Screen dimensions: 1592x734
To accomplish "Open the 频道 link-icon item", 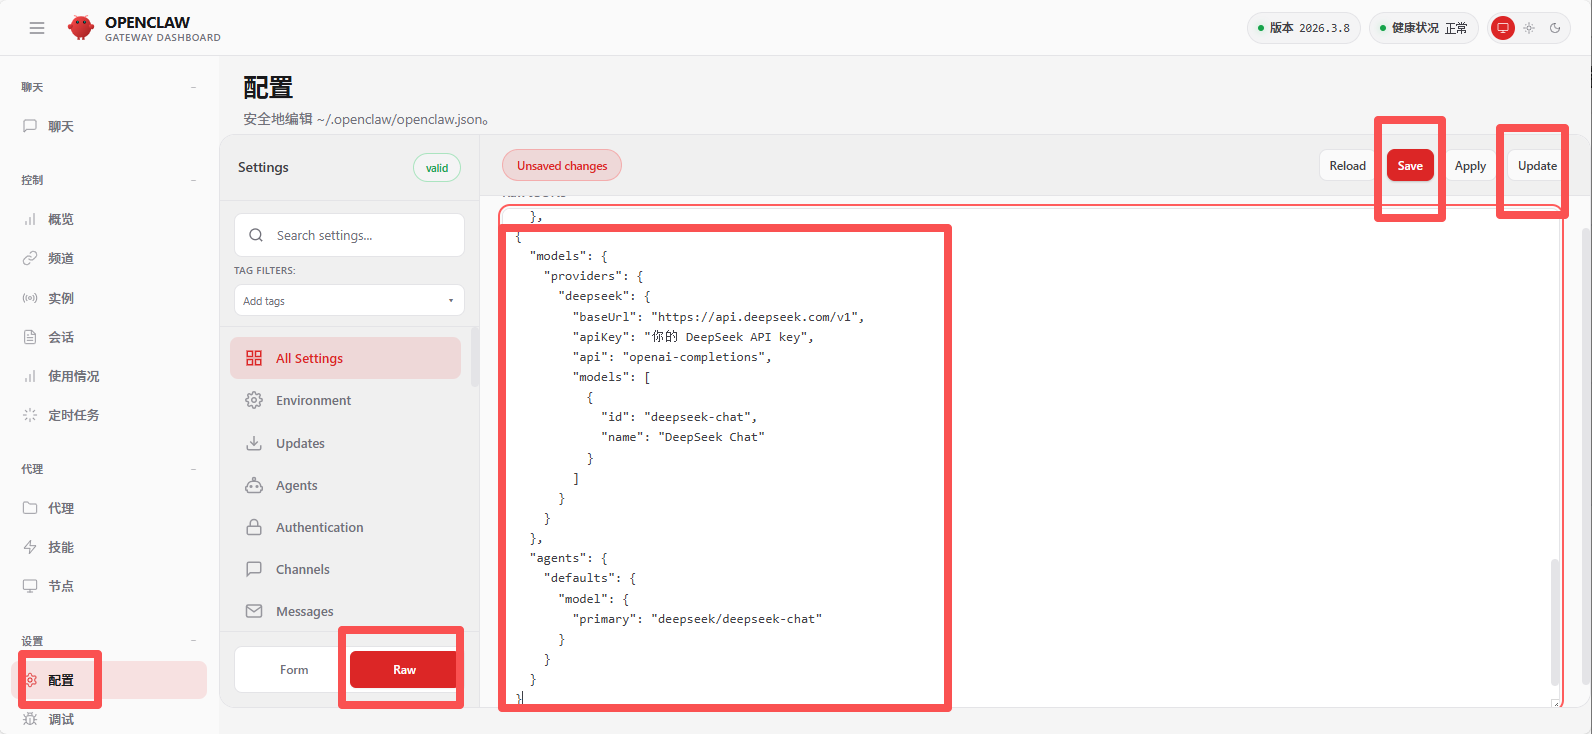I will [x=109, y=258].
